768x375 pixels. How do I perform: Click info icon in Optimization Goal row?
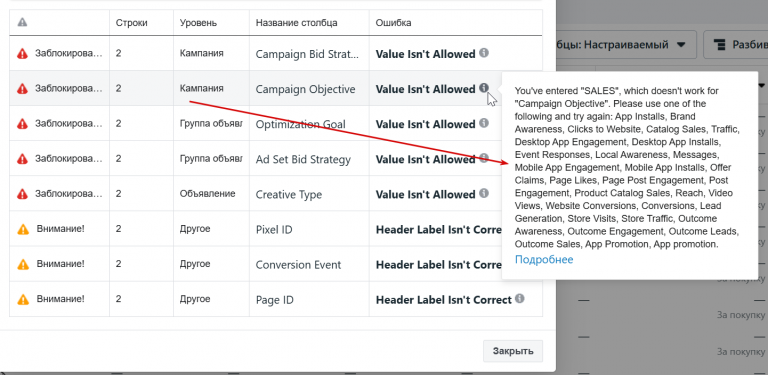[x=483, y=123]
